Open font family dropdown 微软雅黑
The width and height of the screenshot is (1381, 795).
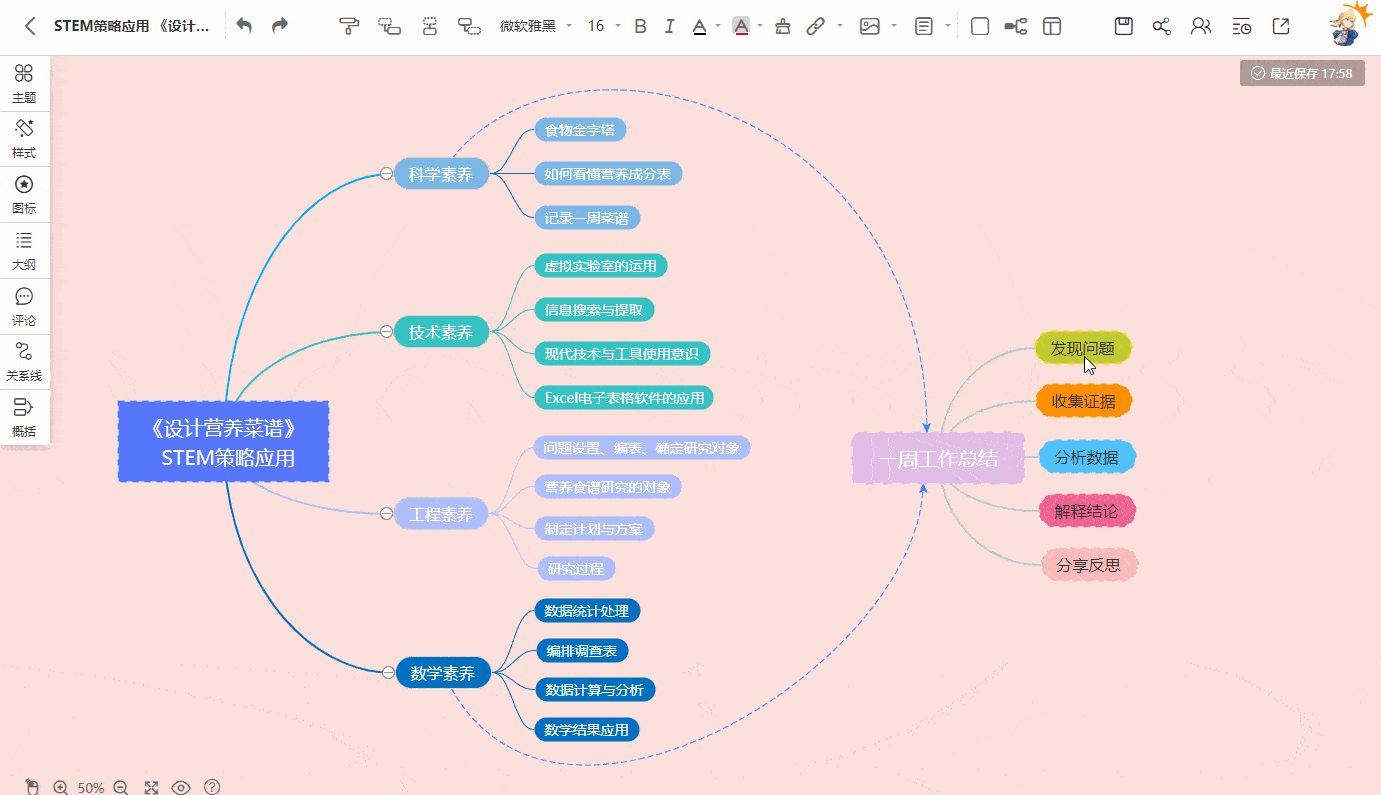point(536,26)
